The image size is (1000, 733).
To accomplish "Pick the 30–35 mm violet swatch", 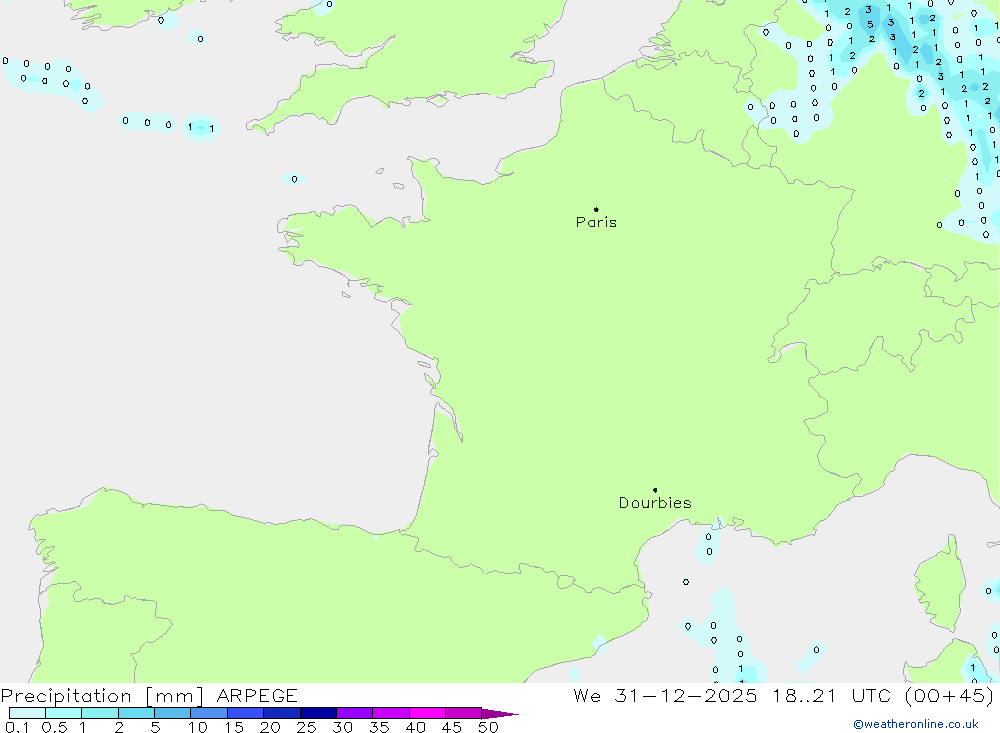I will coord(354,714).
